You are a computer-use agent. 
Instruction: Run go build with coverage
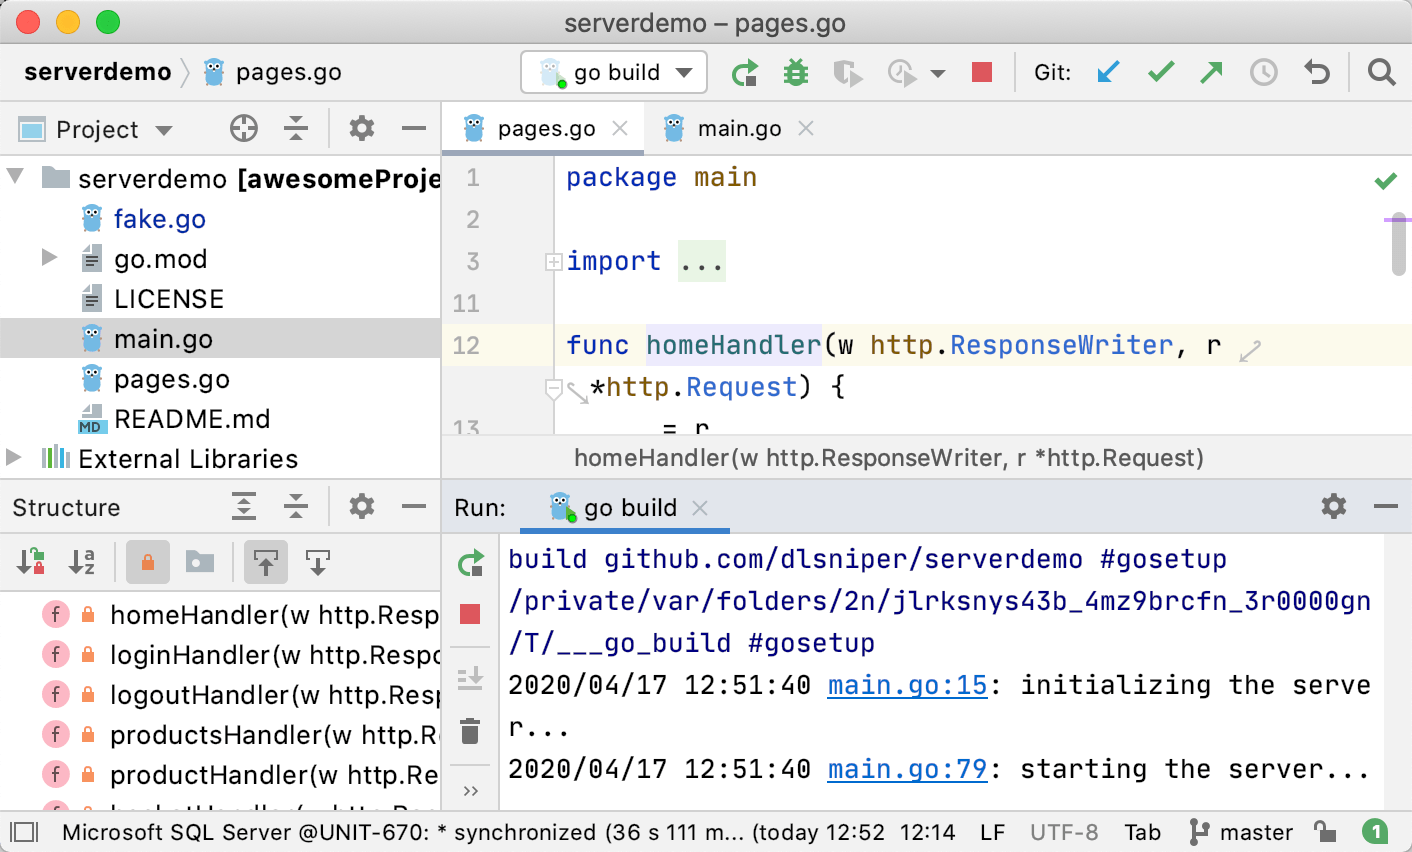(849, 72)
